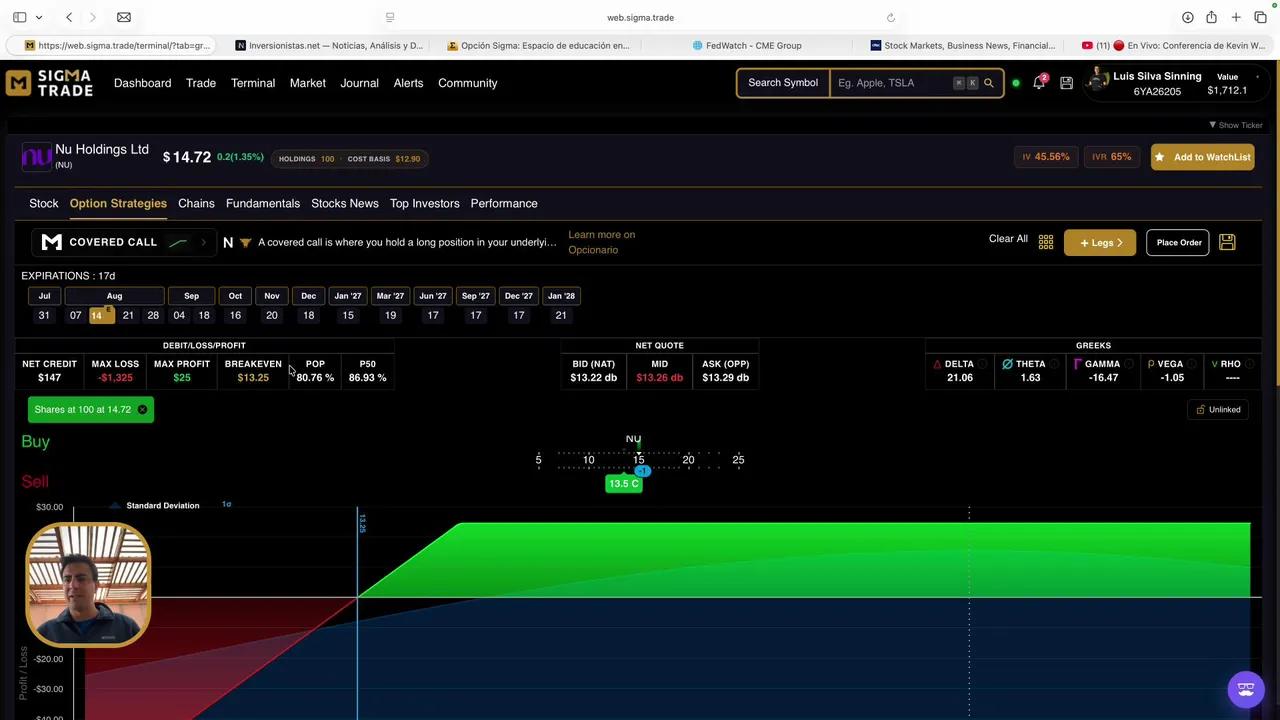
Task: Click the Place Order button
Action: tap(1179, 242)
